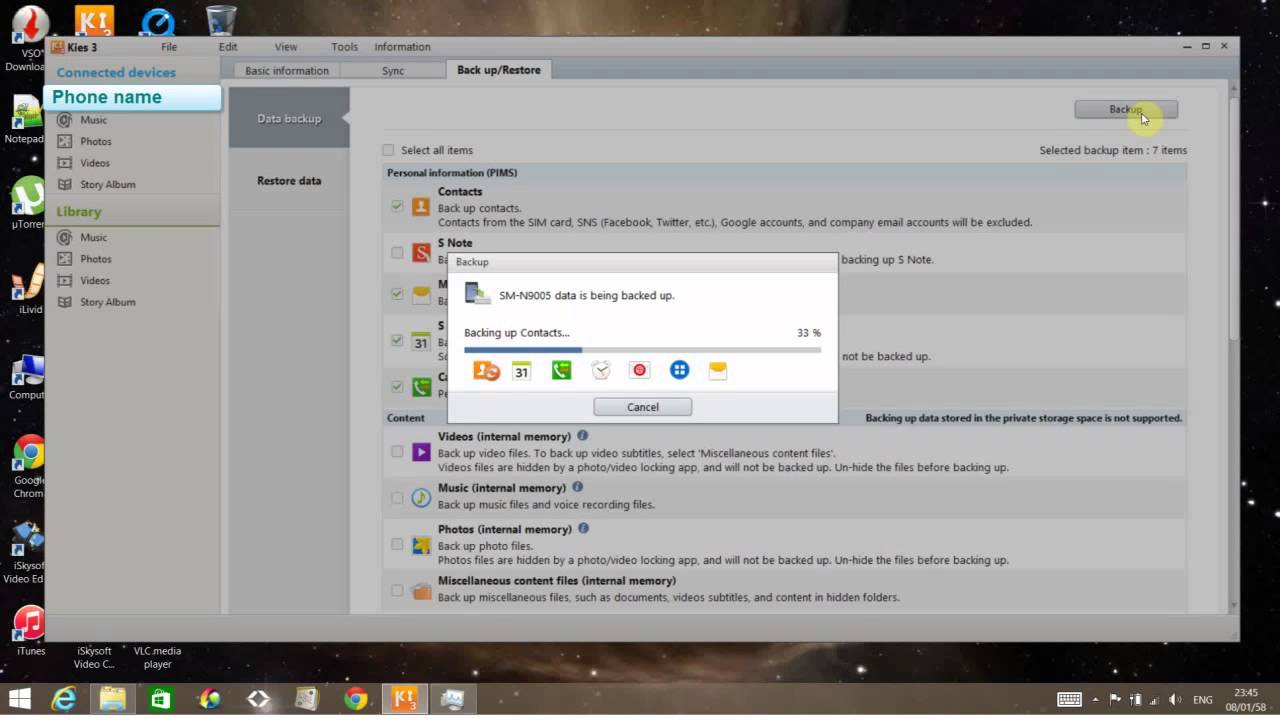This screenshot has height=720, width=1280.
Task: Check the S Note backup checkbox
Action: 397,252
